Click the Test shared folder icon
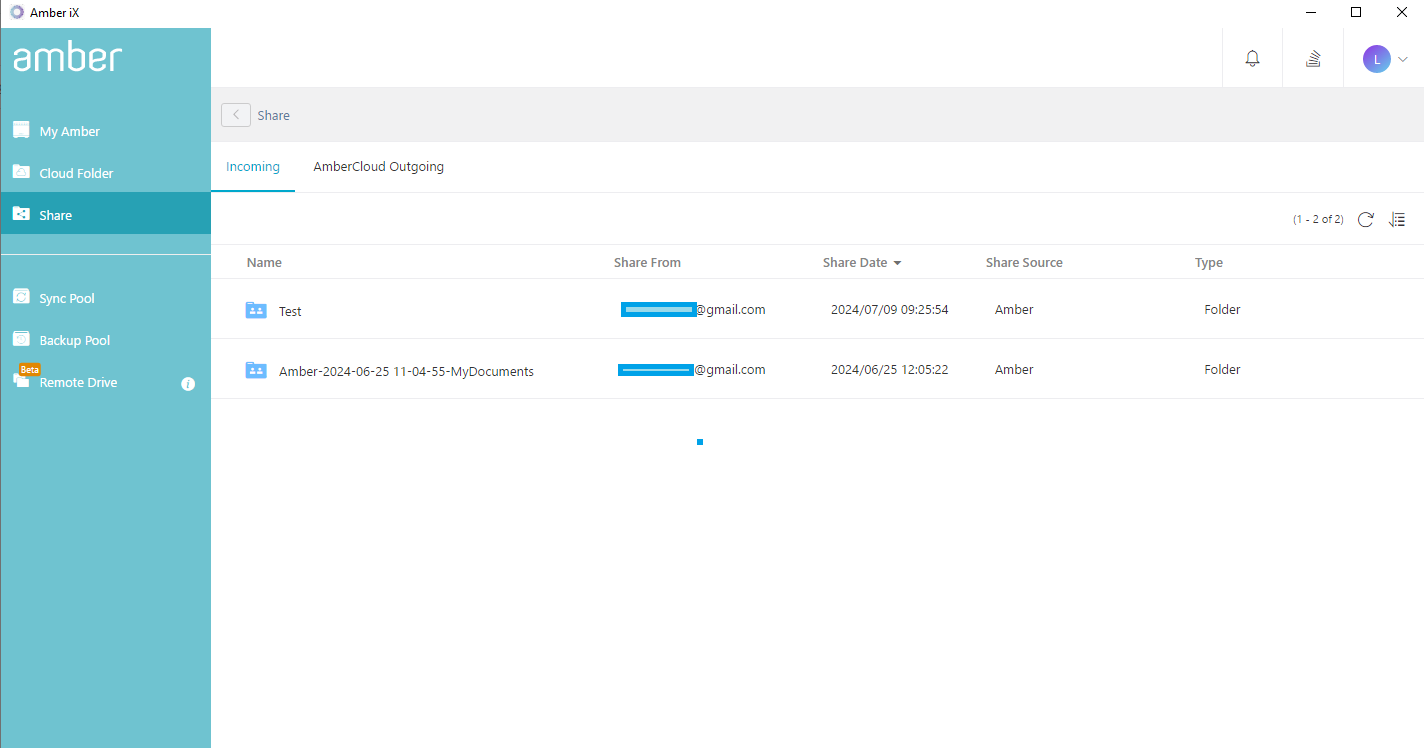This screenshot has height=748, width=1424. click(256, 310)
